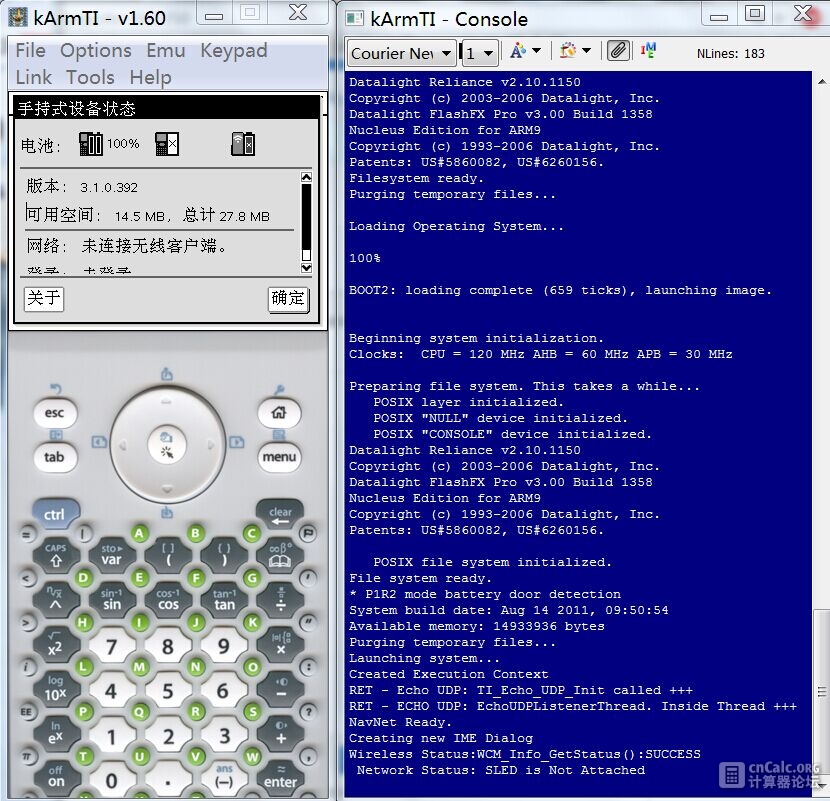Open the File menu in kArmTI
This screenshot has height=801, width=830.
pos(30,51)
